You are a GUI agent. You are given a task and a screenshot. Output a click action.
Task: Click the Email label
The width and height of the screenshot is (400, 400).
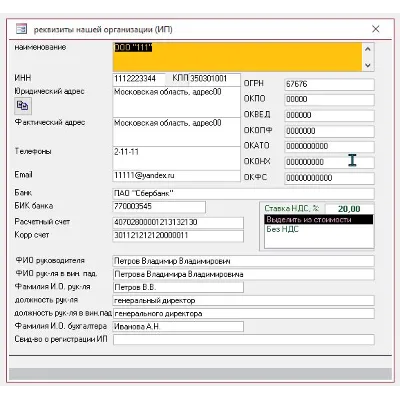coord(23,175)
